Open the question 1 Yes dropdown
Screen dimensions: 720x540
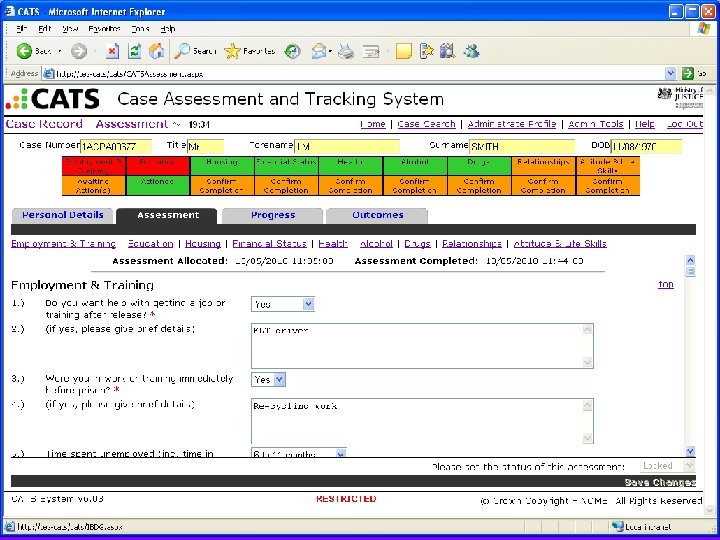point(283,304)
